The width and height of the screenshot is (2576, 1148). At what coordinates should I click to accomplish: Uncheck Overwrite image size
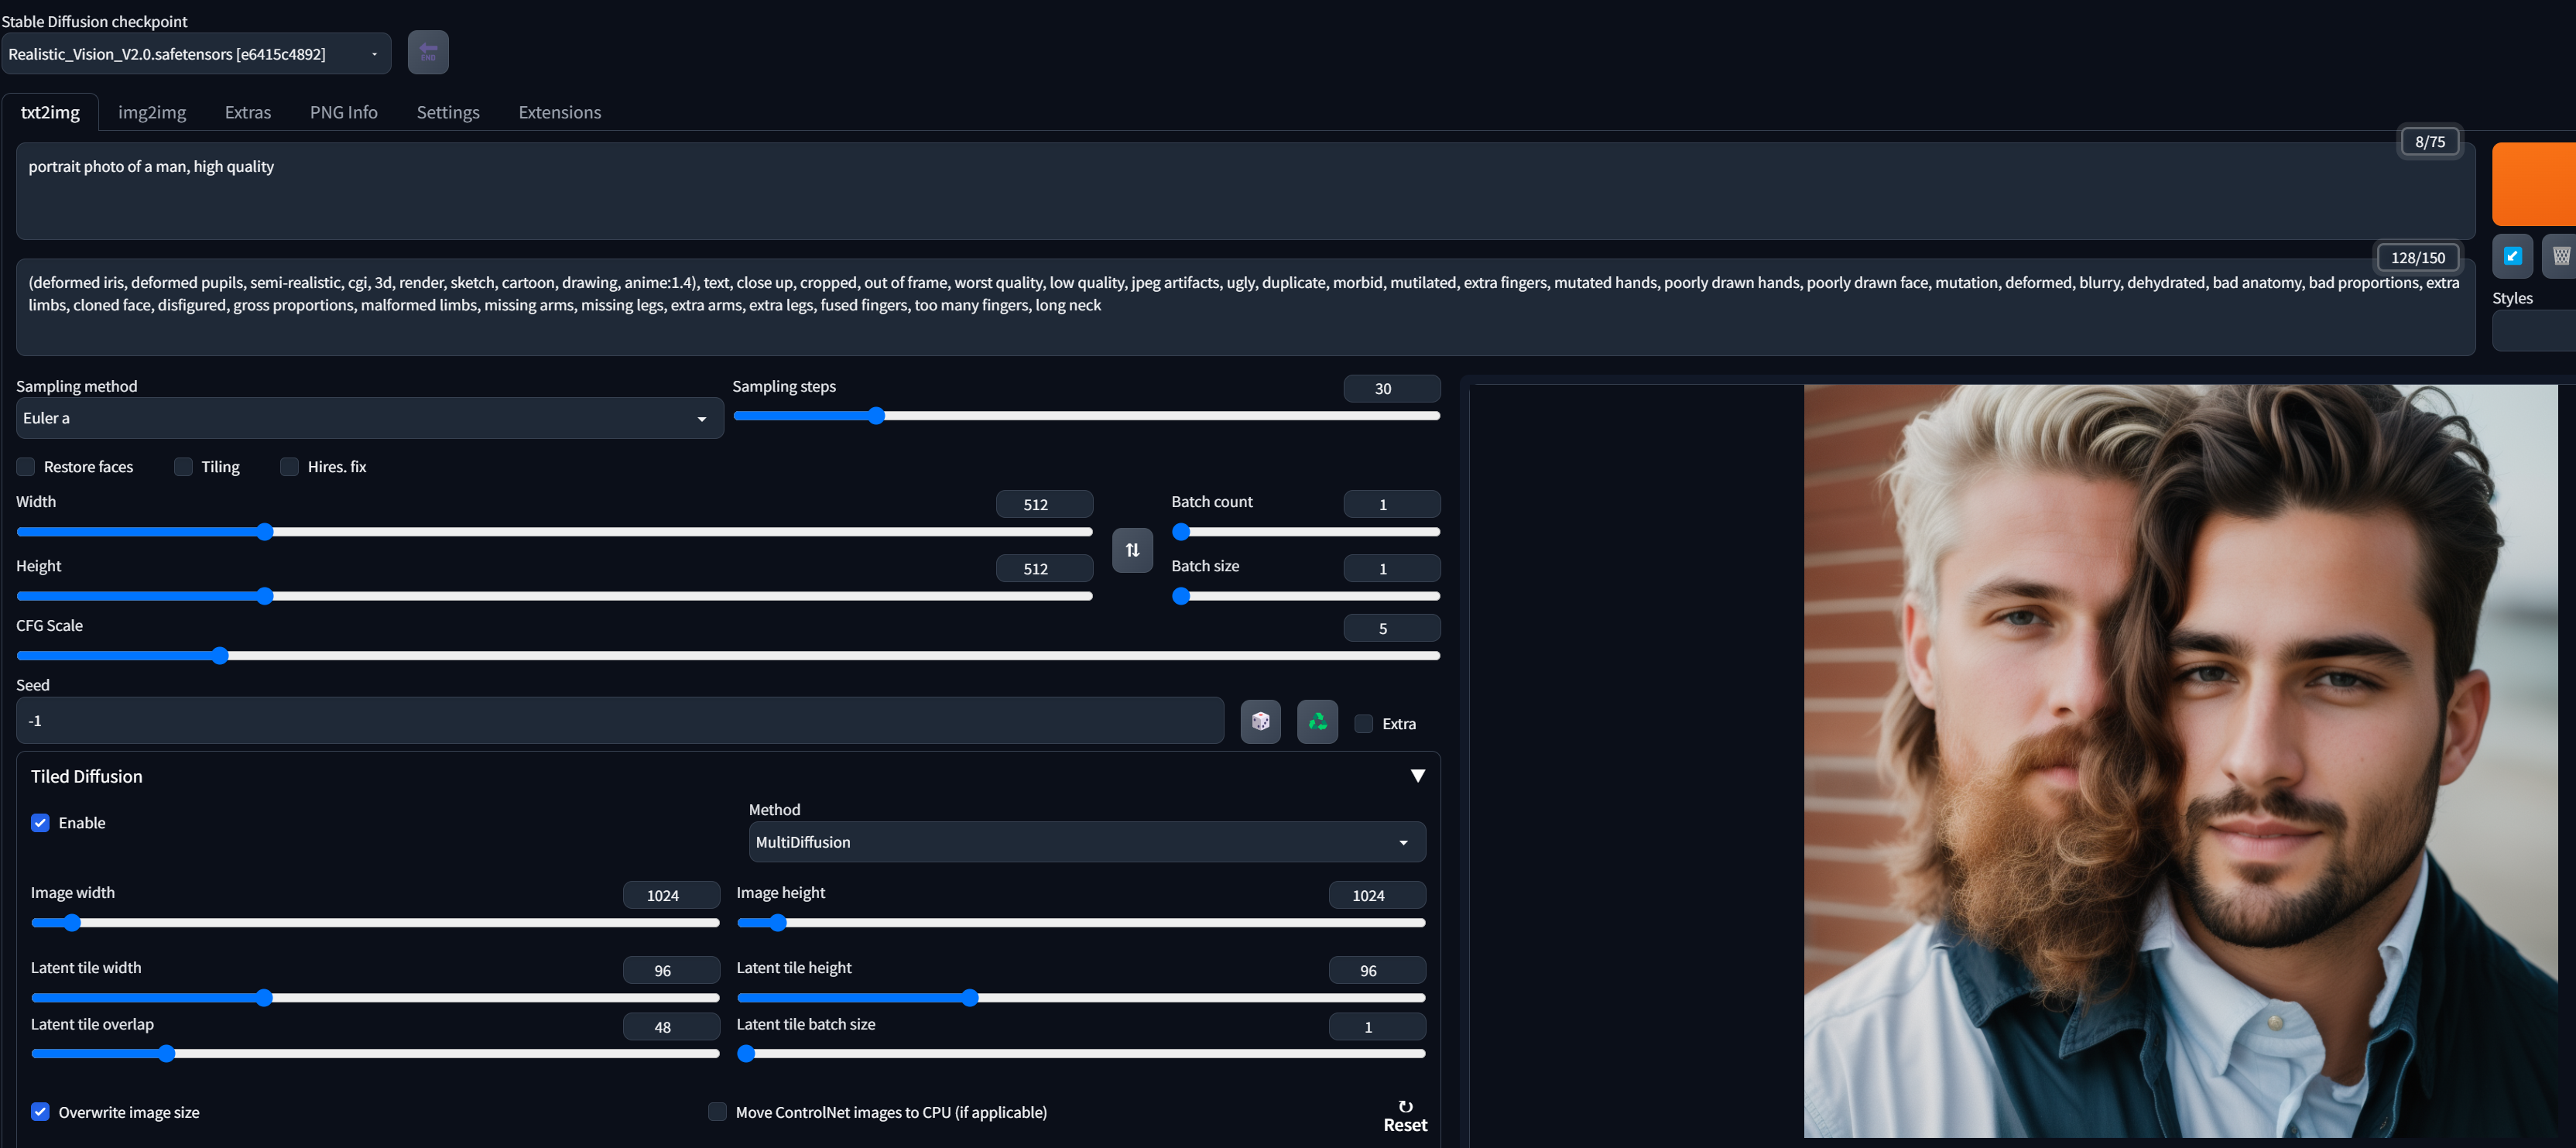tap(40, 1111)
